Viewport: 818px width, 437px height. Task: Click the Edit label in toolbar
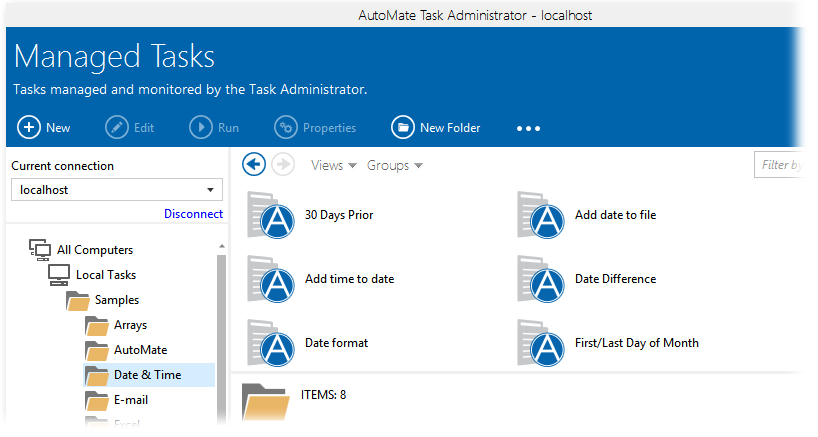[x=144, y=128]
